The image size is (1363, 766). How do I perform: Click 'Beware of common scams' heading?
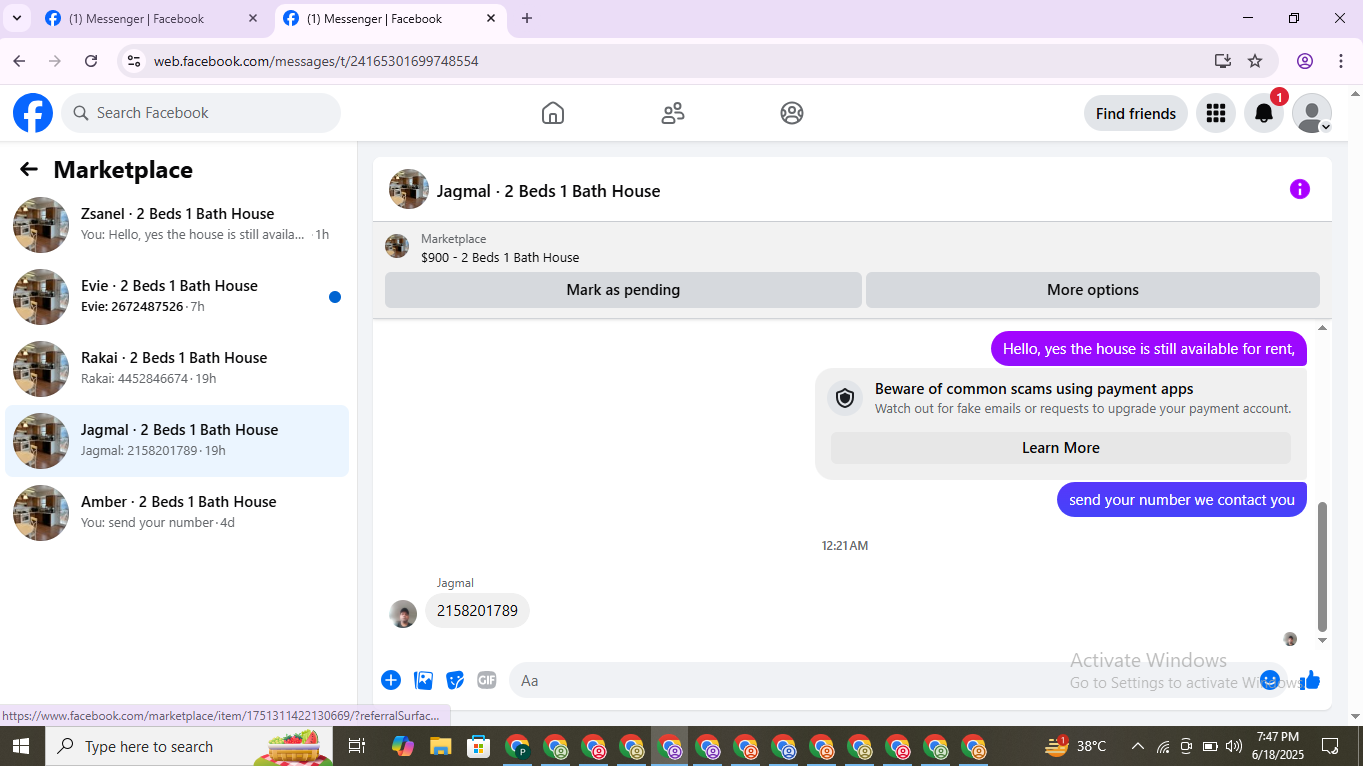point(1034,389)
